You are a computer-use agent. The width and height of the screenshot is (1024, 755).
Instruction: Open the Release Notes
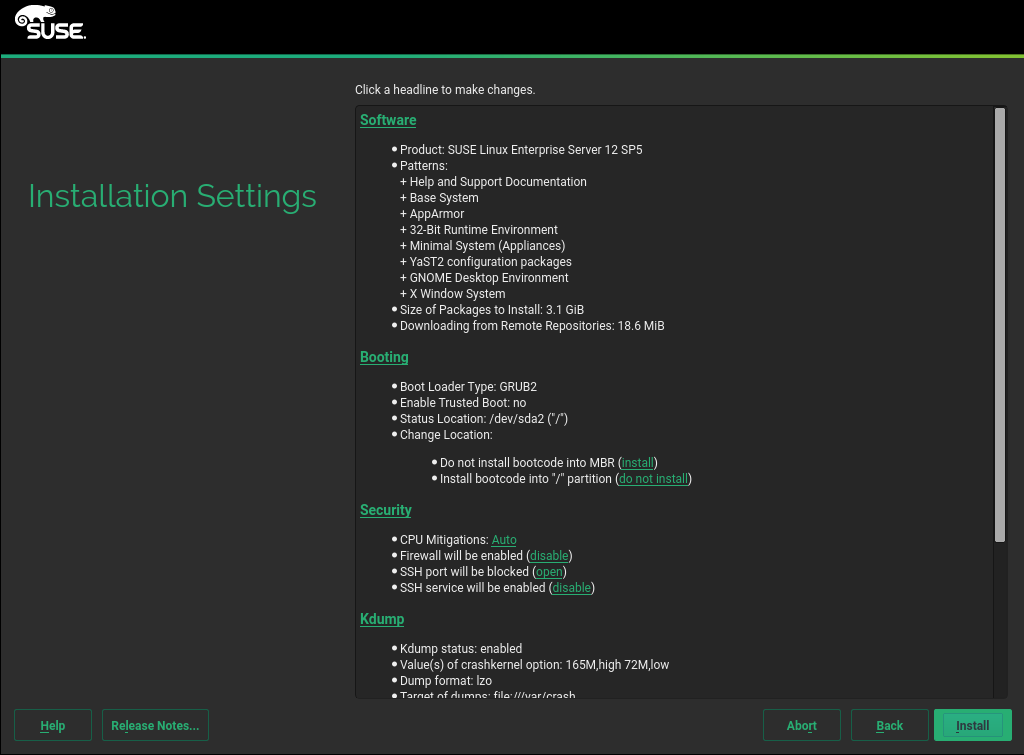(155, 726)
